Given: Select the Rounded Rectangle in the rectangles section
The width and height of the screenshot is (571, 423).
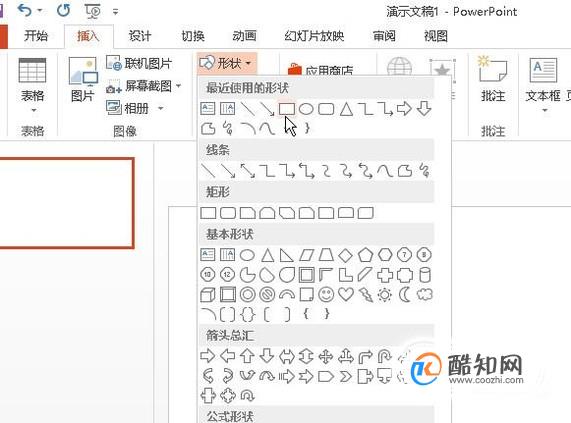Looking at the screenshot, I should pos(228,213).
